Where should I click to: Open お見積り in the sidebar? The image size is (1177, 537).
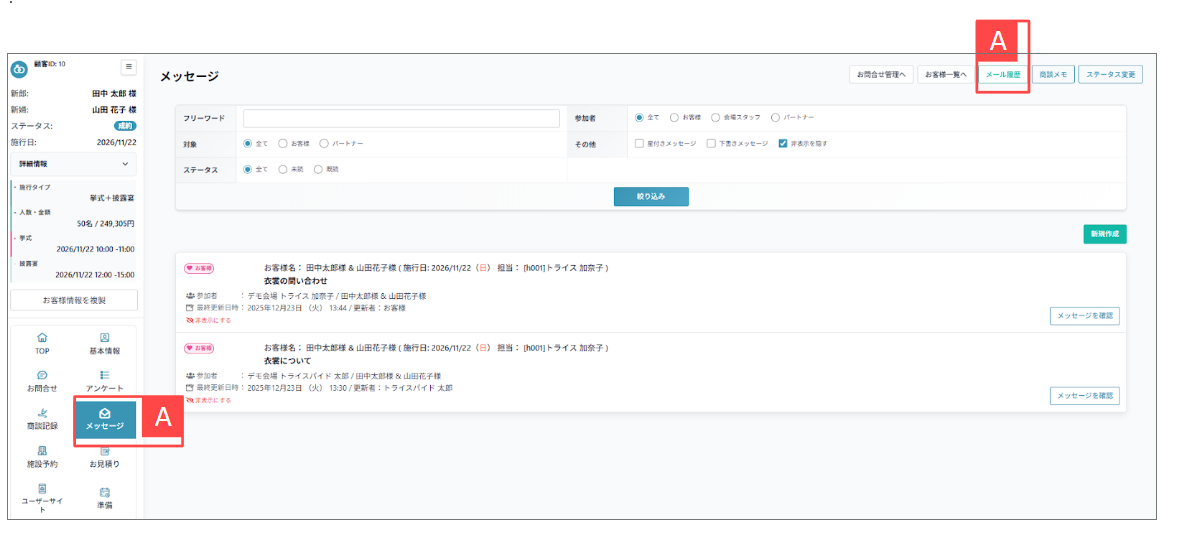[104, 457]
